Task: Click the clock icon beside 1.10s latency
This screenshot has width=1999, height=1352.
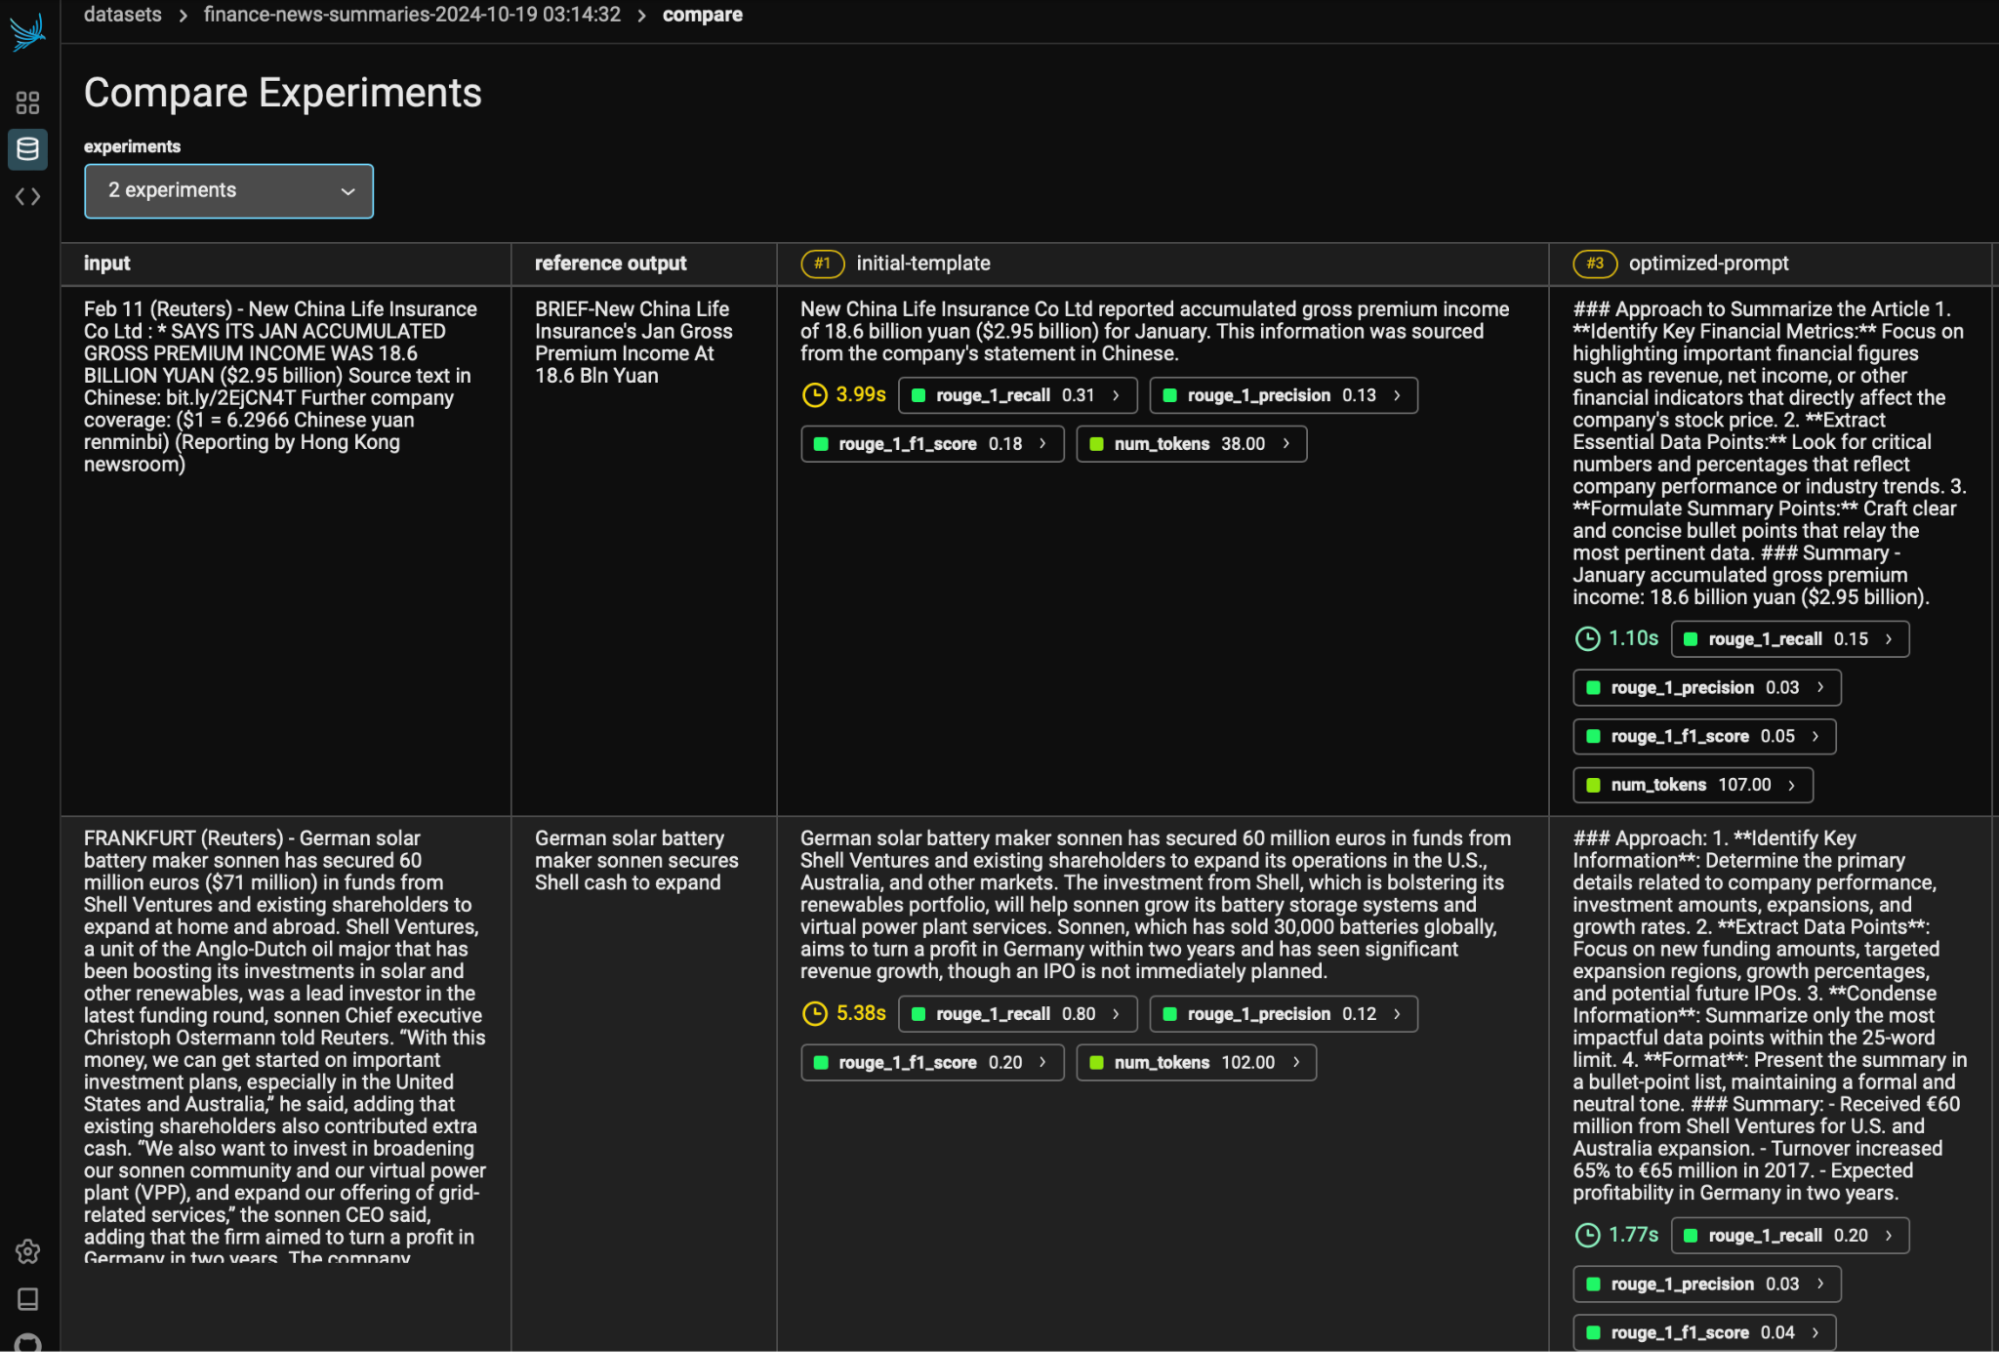Action: tap(1589, 638)
